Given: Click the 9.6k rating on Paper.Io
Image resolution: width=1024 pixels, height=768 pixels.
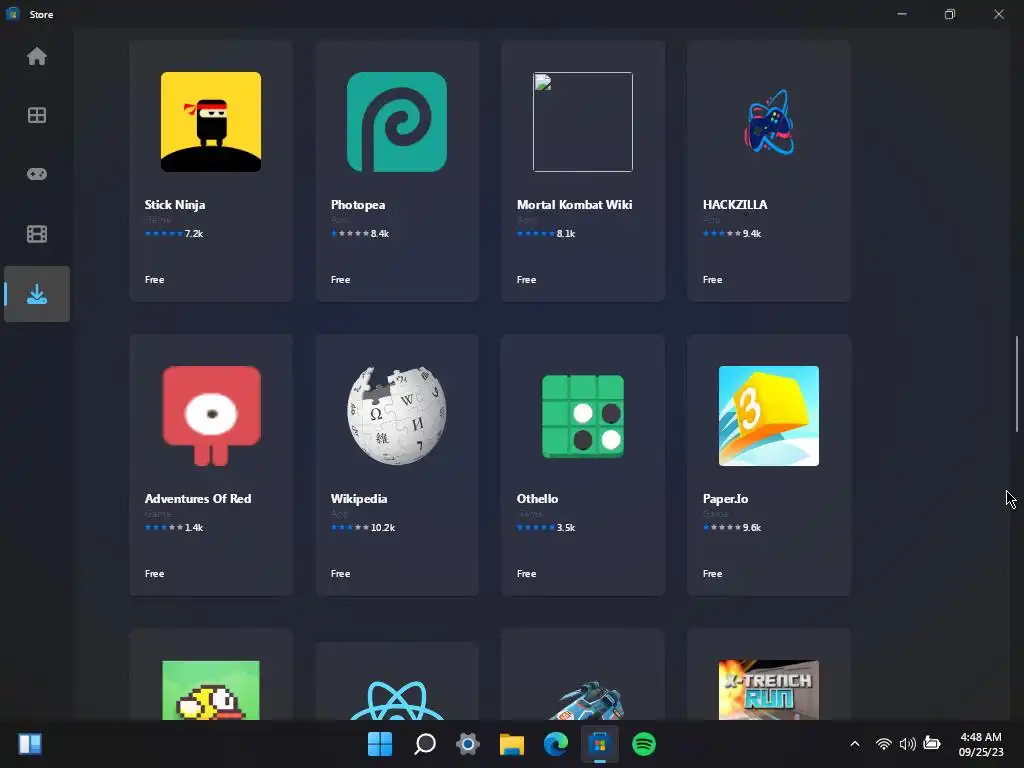Looking at the screenshot, I should click(x=752, y=528).
